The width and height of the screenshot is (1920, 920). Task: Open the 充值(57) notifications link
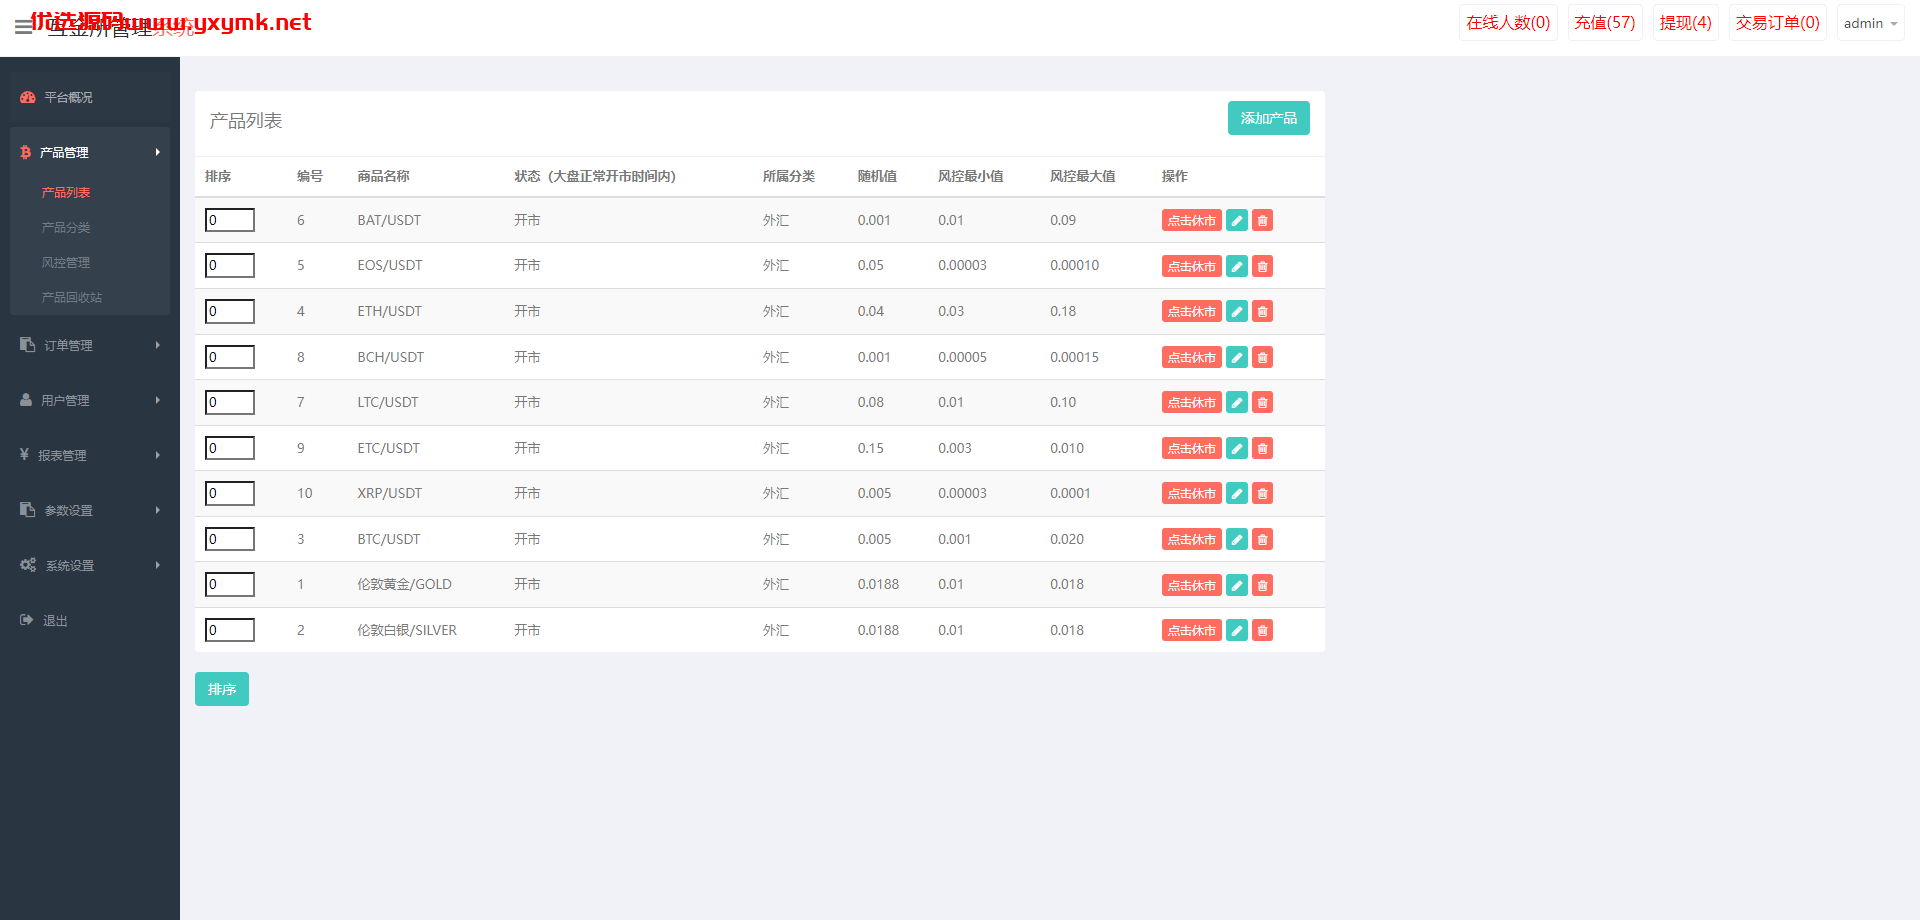click(1604, 23)
